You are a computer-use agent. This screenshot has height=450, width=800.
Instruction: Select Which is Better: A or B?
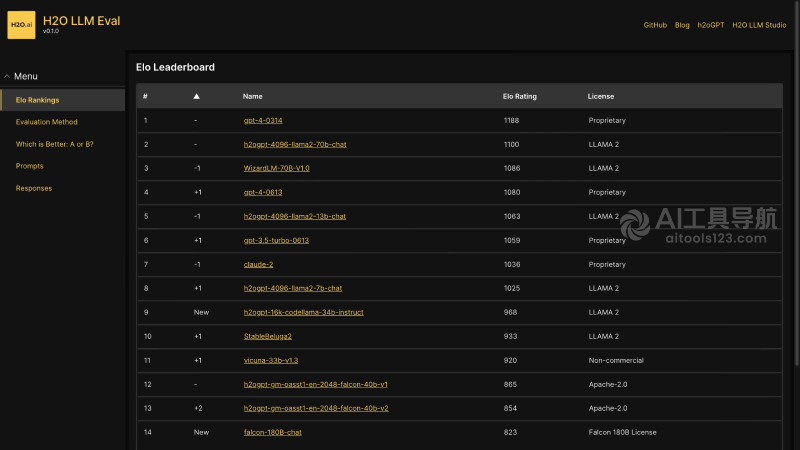point(55,144)
